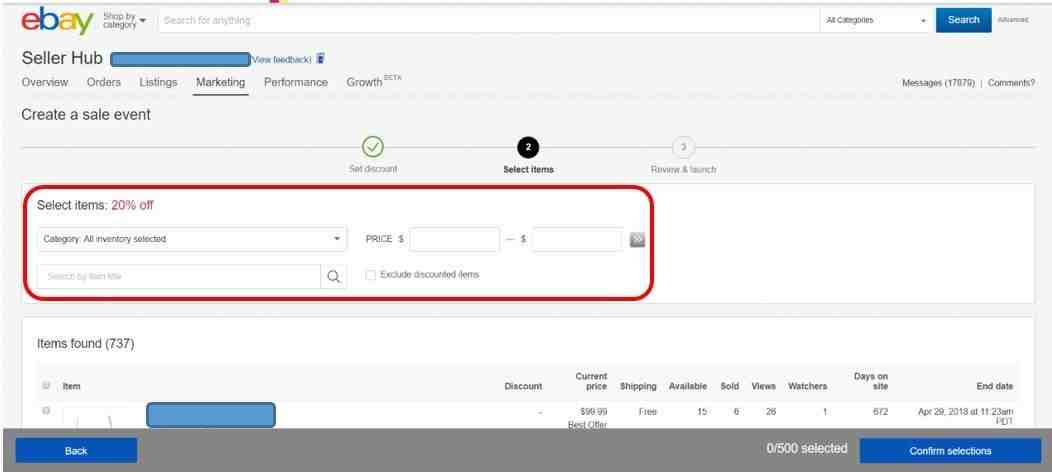Open the Performance tab
This screenshot has width=1052, height=474.
point(296,82)
